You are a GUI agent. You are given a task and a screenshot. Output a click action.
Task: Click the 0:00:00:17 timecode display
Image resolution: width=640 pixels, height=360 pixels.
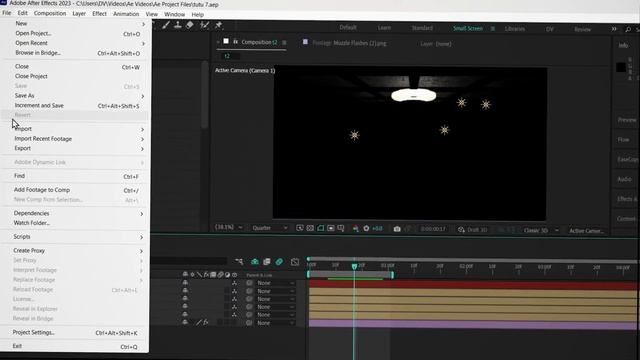[x=433, y=229]
